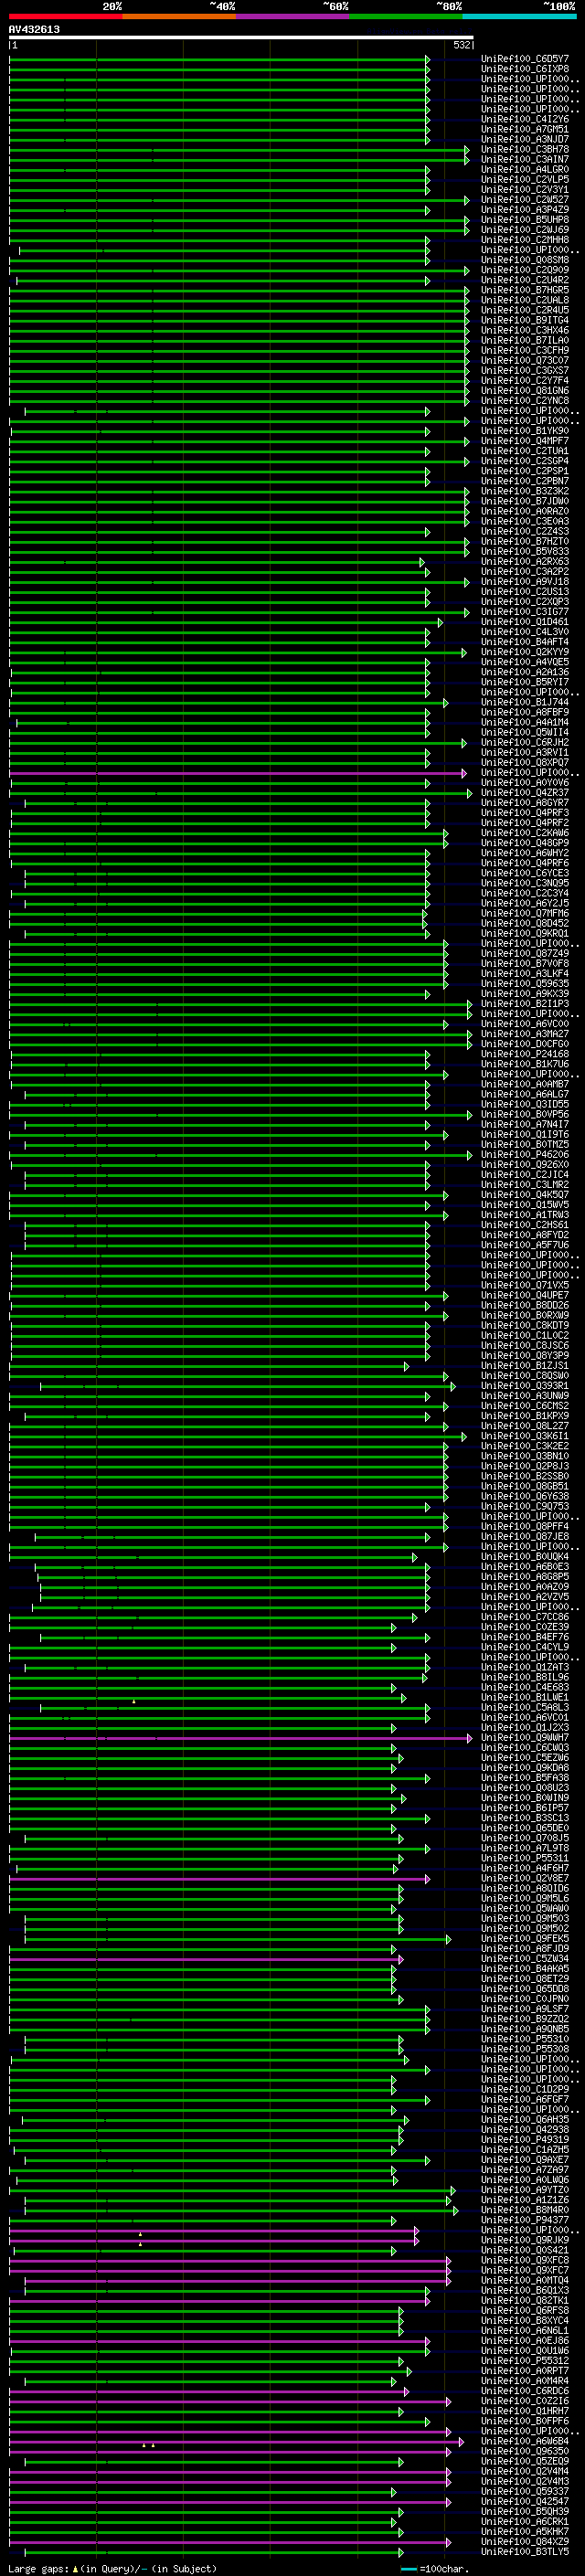The image size is (585, 2576).
Task: Select hit label UniRef100_Q9XFC8
Action: click(525, 2260)
